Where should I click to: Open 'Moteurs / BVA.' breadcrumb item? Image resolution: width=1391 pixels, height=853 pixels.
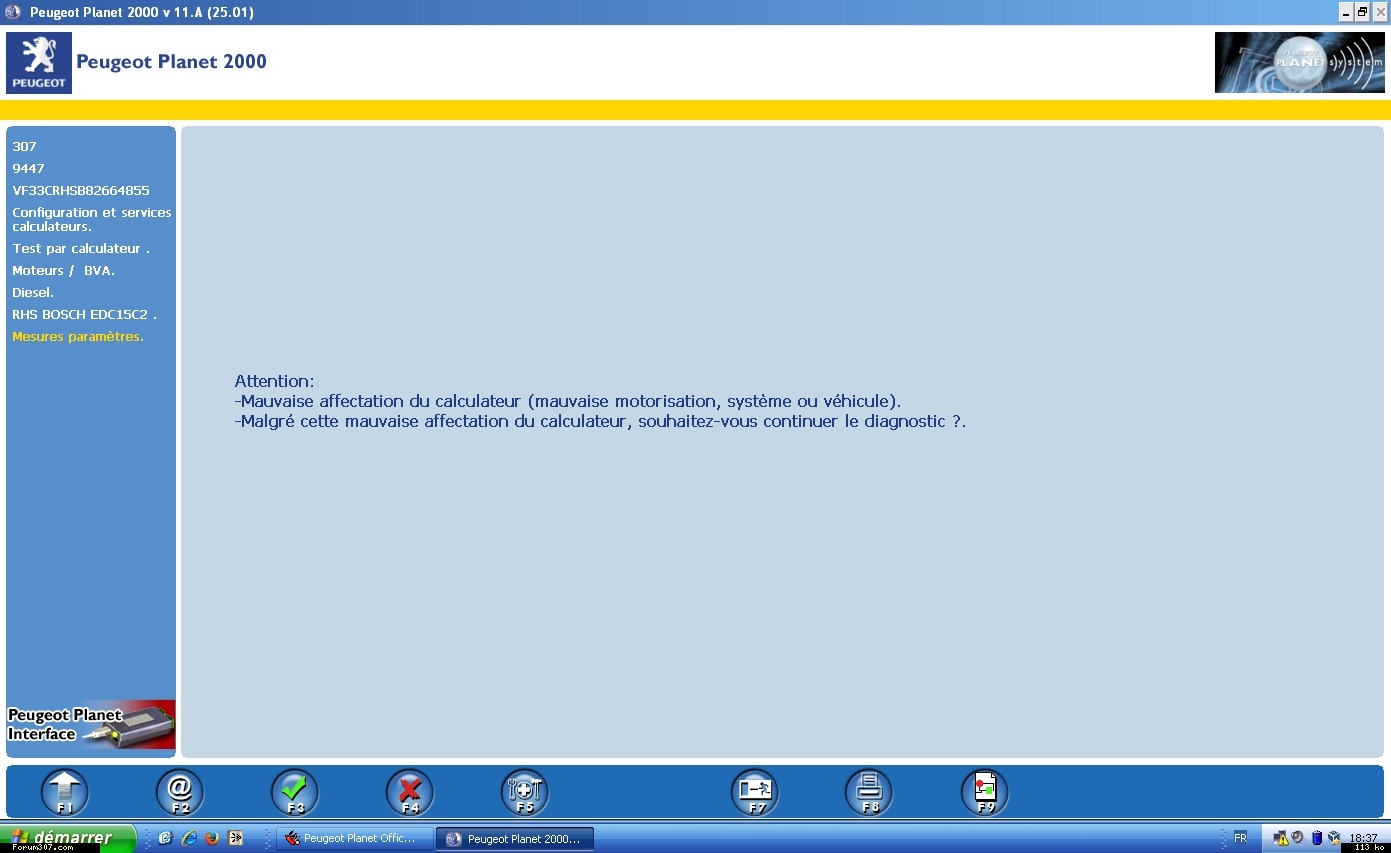(x=63, y=271)
